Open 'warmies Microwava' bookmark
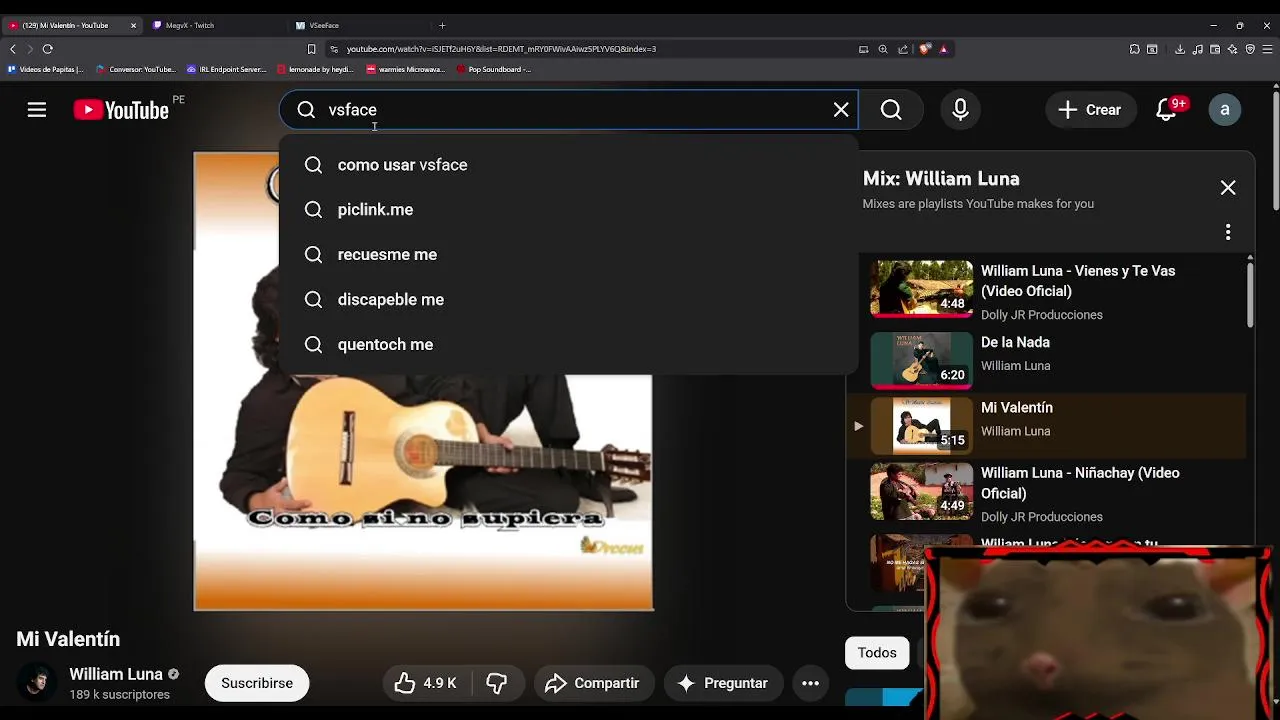The width and height of the screenshot is (1280, 720). 406,70
